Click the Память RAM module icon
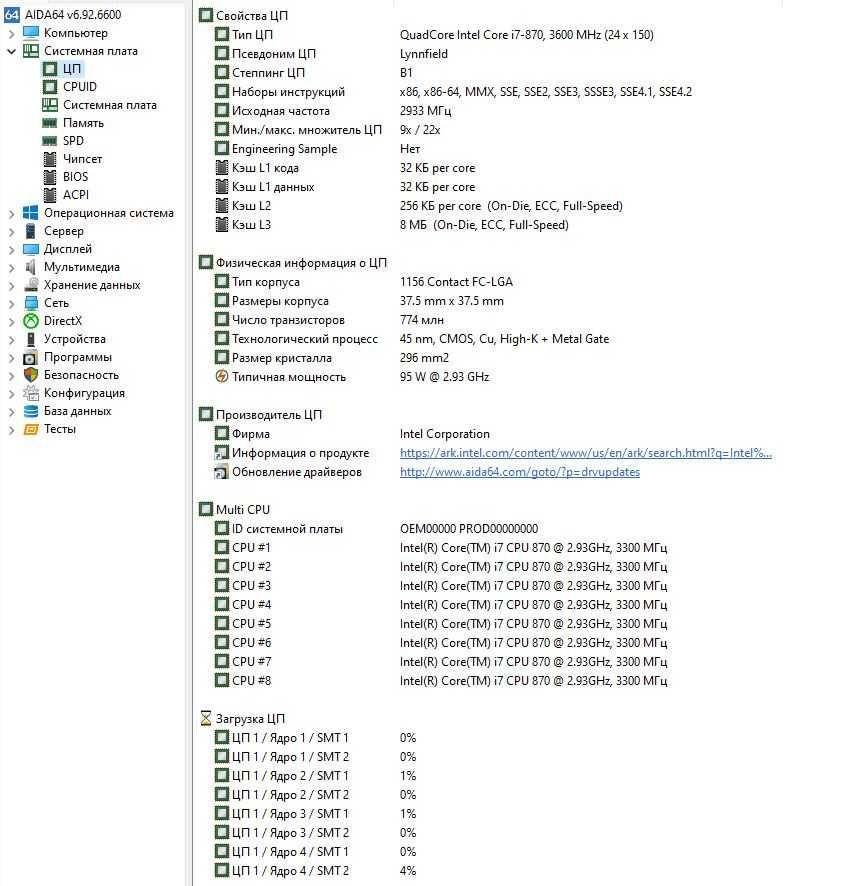This screenshot has width=841, height=886. (x=50, y=123)
